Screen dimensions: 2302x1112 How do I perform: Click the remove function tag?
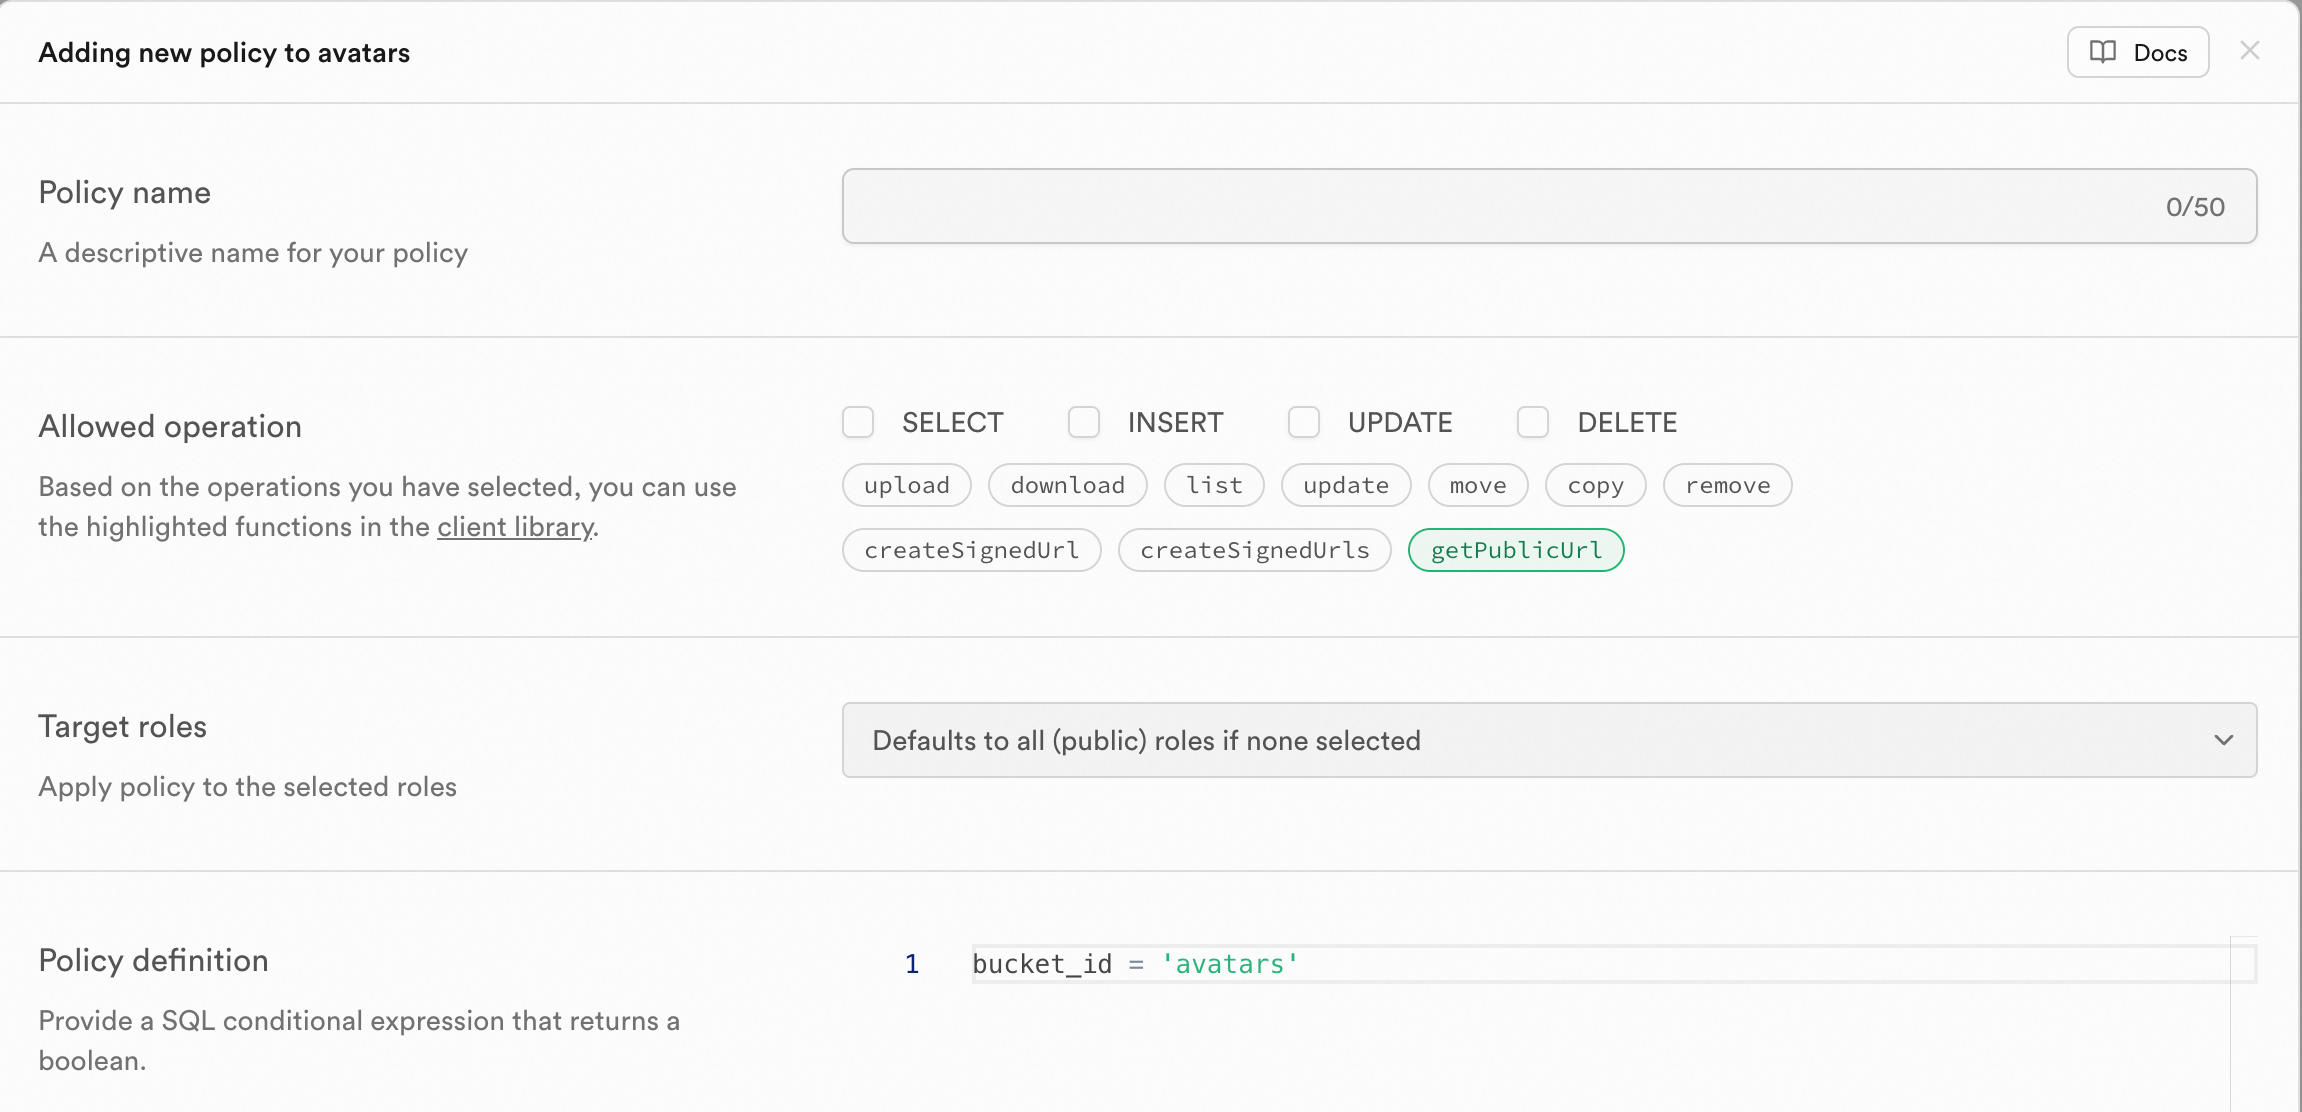coord(1727,486)
